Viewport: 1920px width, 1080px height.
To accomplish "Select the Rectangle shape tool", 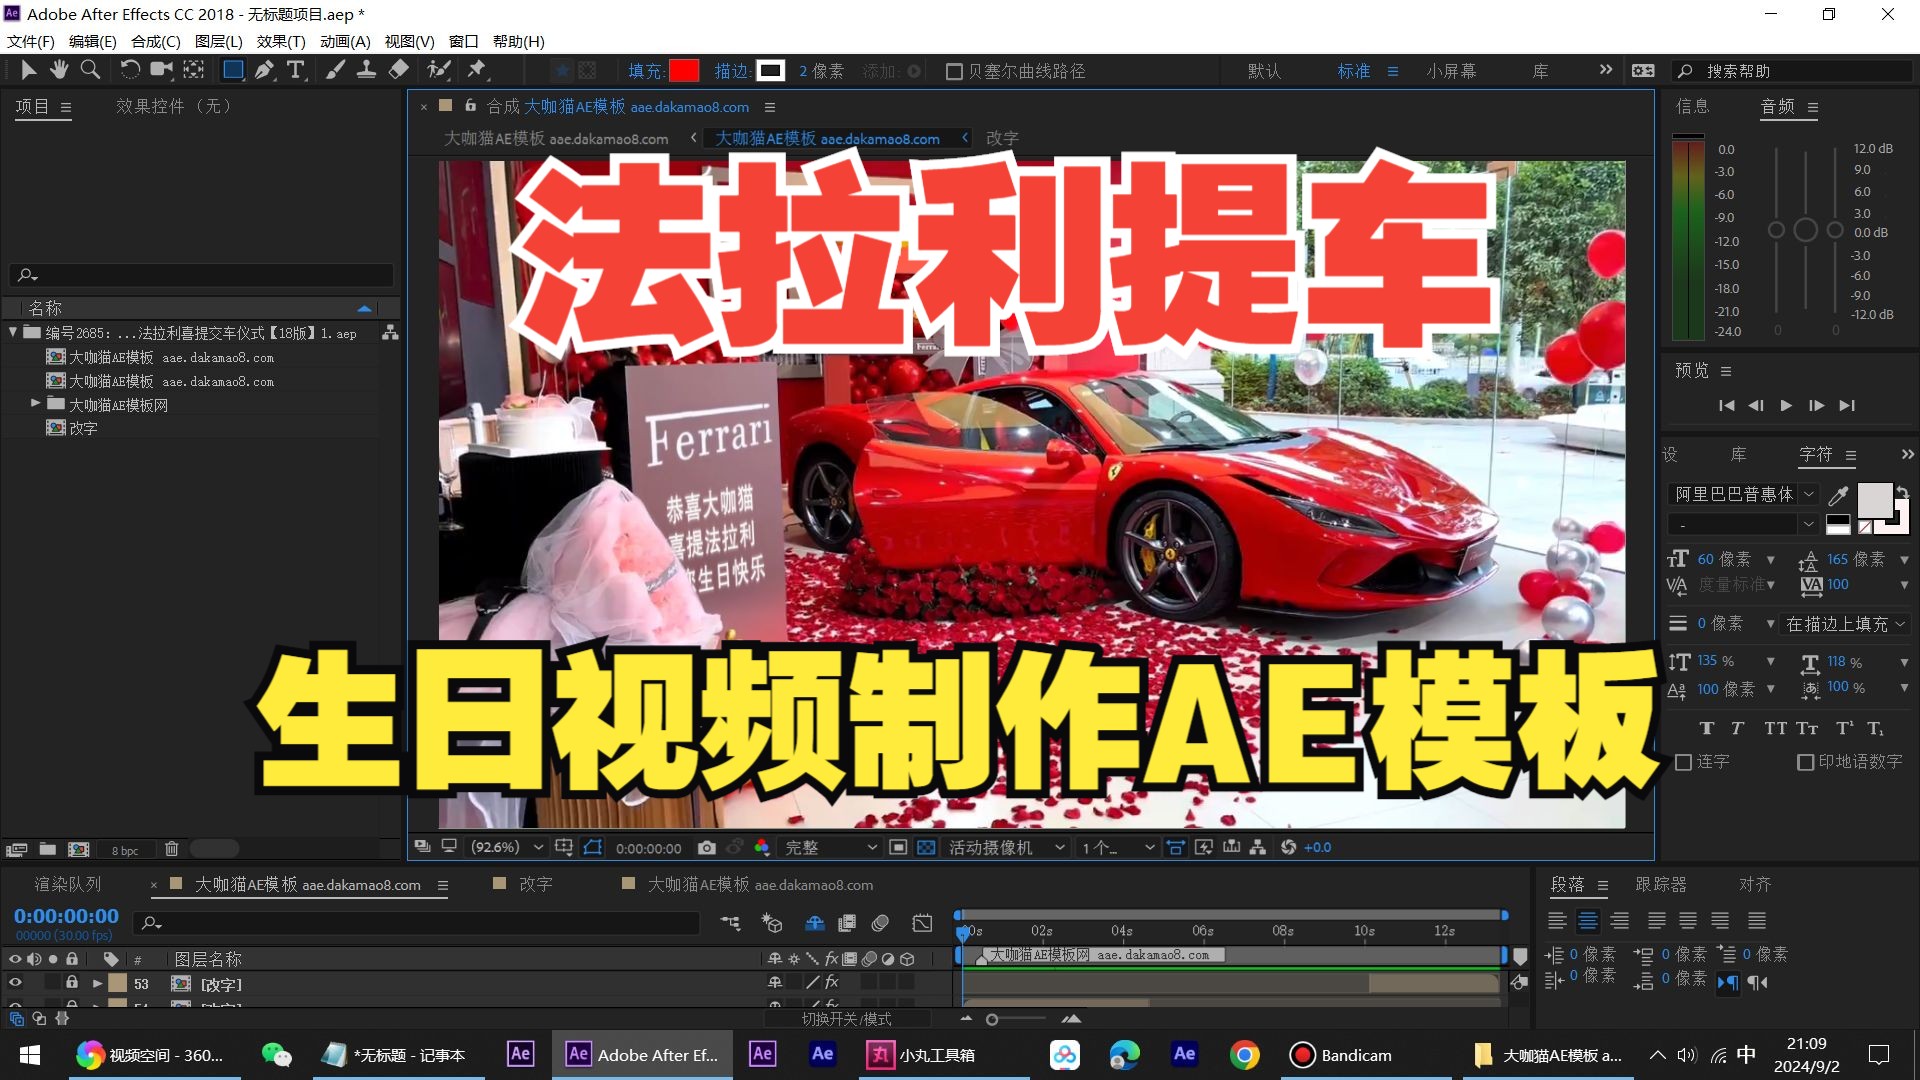I will tap(233, 70).
